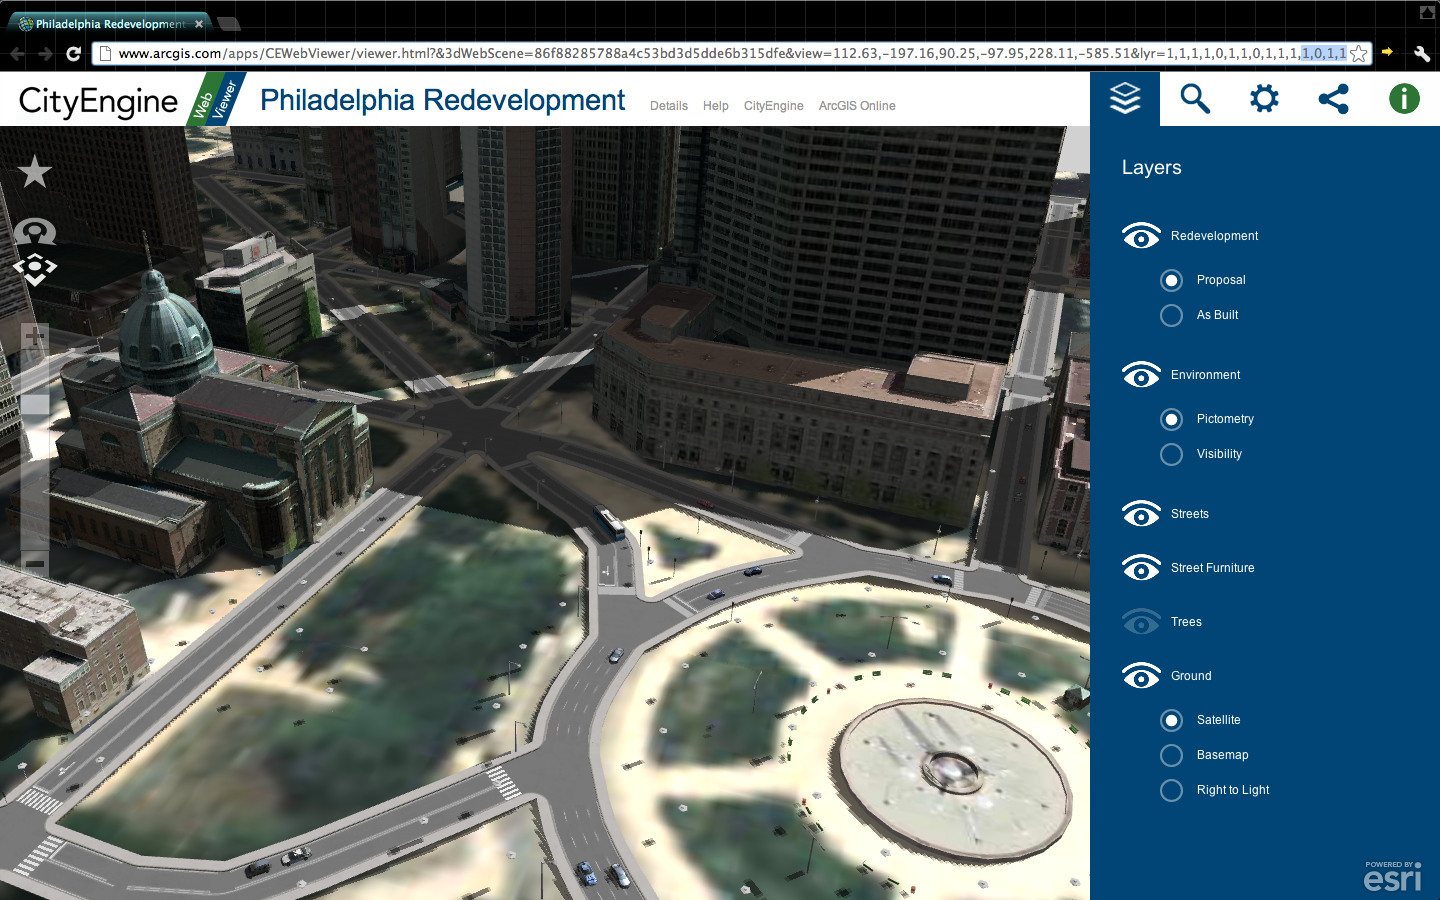The width and height of the screenshot is (1440, 900).
Task: Open the Help link
Action: pos(716,106)
